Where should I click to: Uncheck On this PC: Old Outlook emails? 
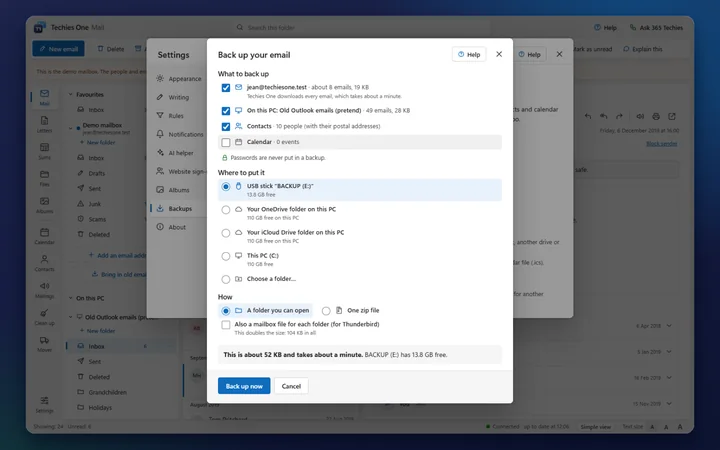click(x=225, y=111)
